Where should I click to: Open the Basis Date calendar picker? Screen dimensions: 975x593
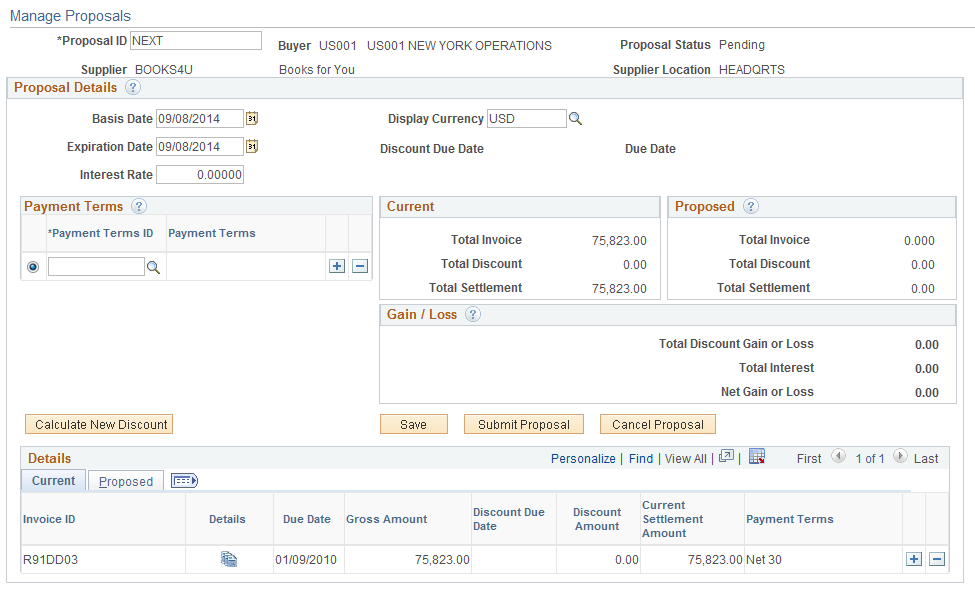tap(252, 118)
